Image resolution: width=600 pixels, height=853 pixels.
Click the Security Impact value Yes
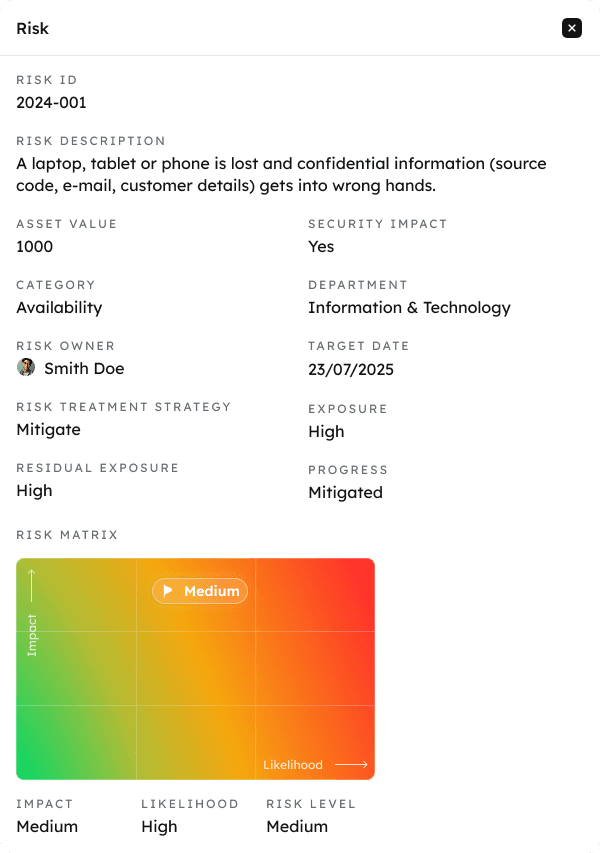click(x=321, y=246)
